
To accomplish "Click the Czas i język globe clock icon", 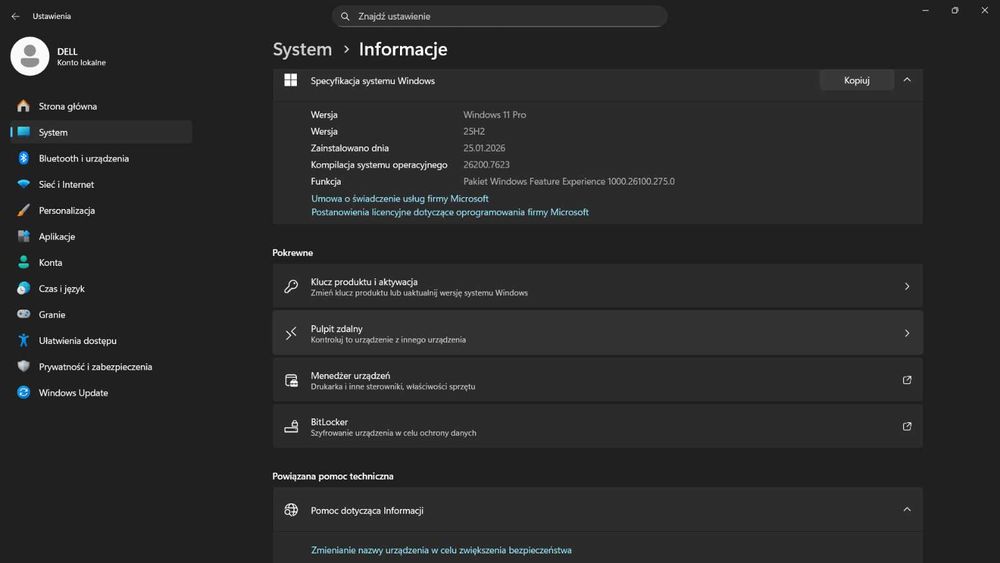I will pos(24,288).
